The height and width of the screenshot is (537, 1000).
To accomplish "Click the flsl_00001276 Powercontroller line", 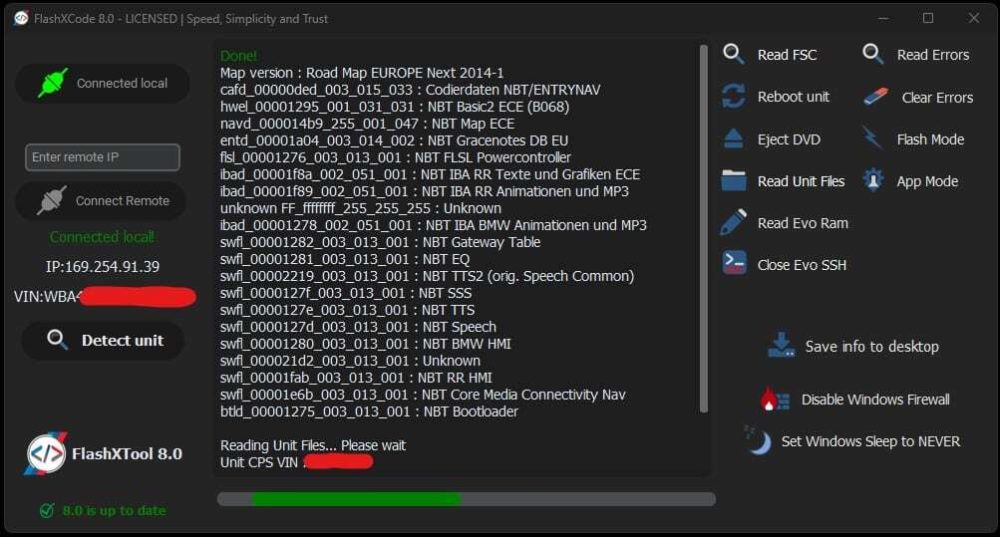I will pyautogui.click(x=395, y=158).
